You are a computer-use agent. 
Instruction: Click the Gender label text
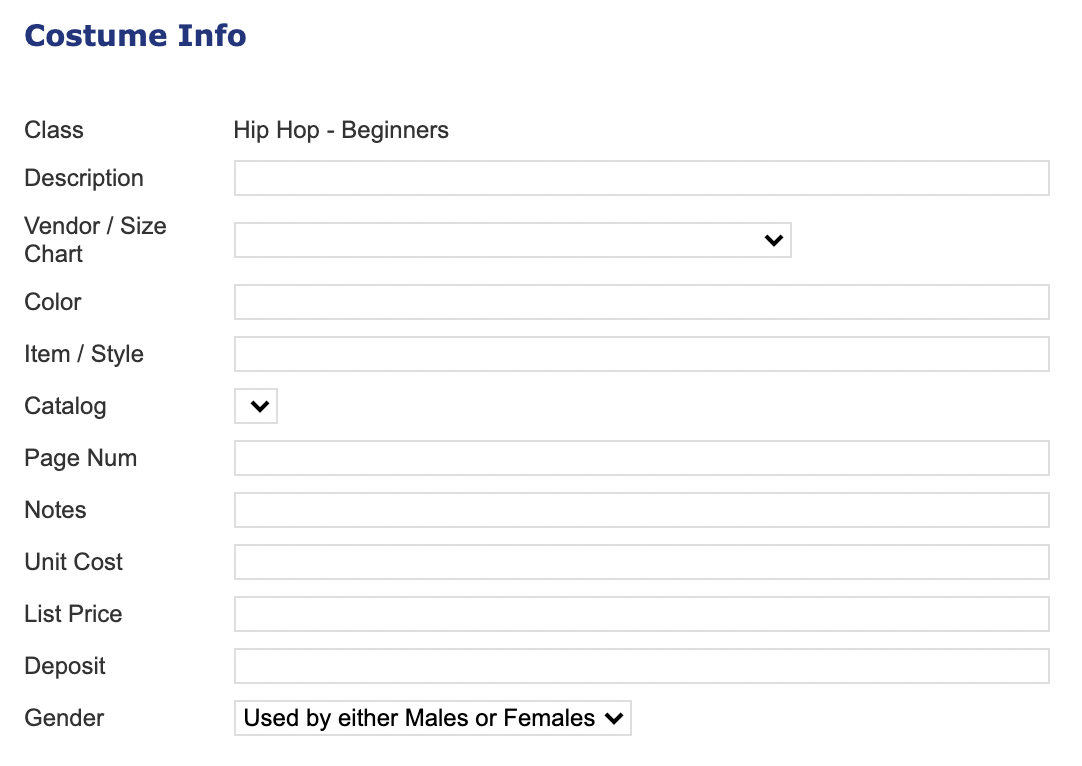(64, 718)
